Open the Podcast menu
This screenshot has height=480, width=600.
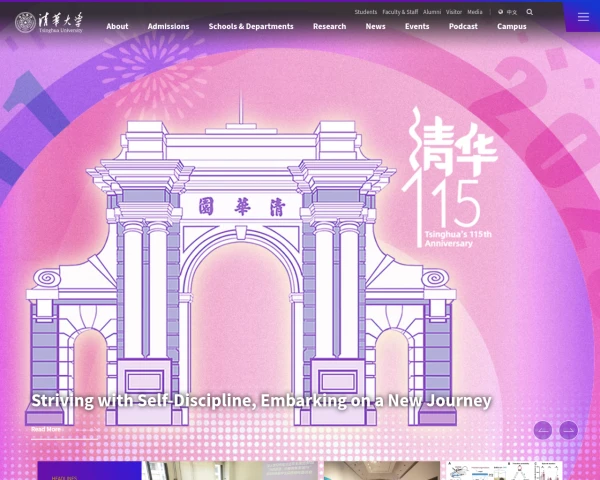coord(463,26)
